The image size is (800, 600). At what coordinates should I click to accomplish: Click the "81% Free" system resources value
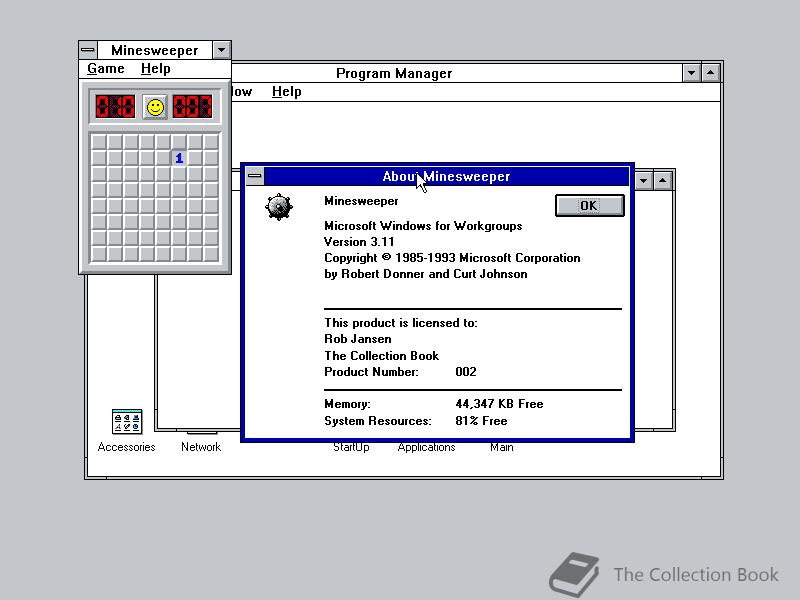[x=481, y=421]
